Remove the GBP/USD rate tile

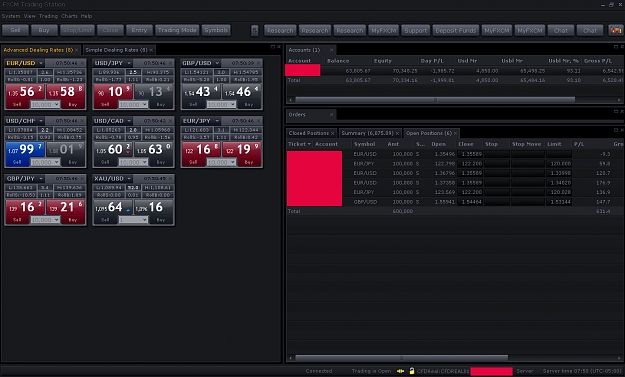[259, 63]
